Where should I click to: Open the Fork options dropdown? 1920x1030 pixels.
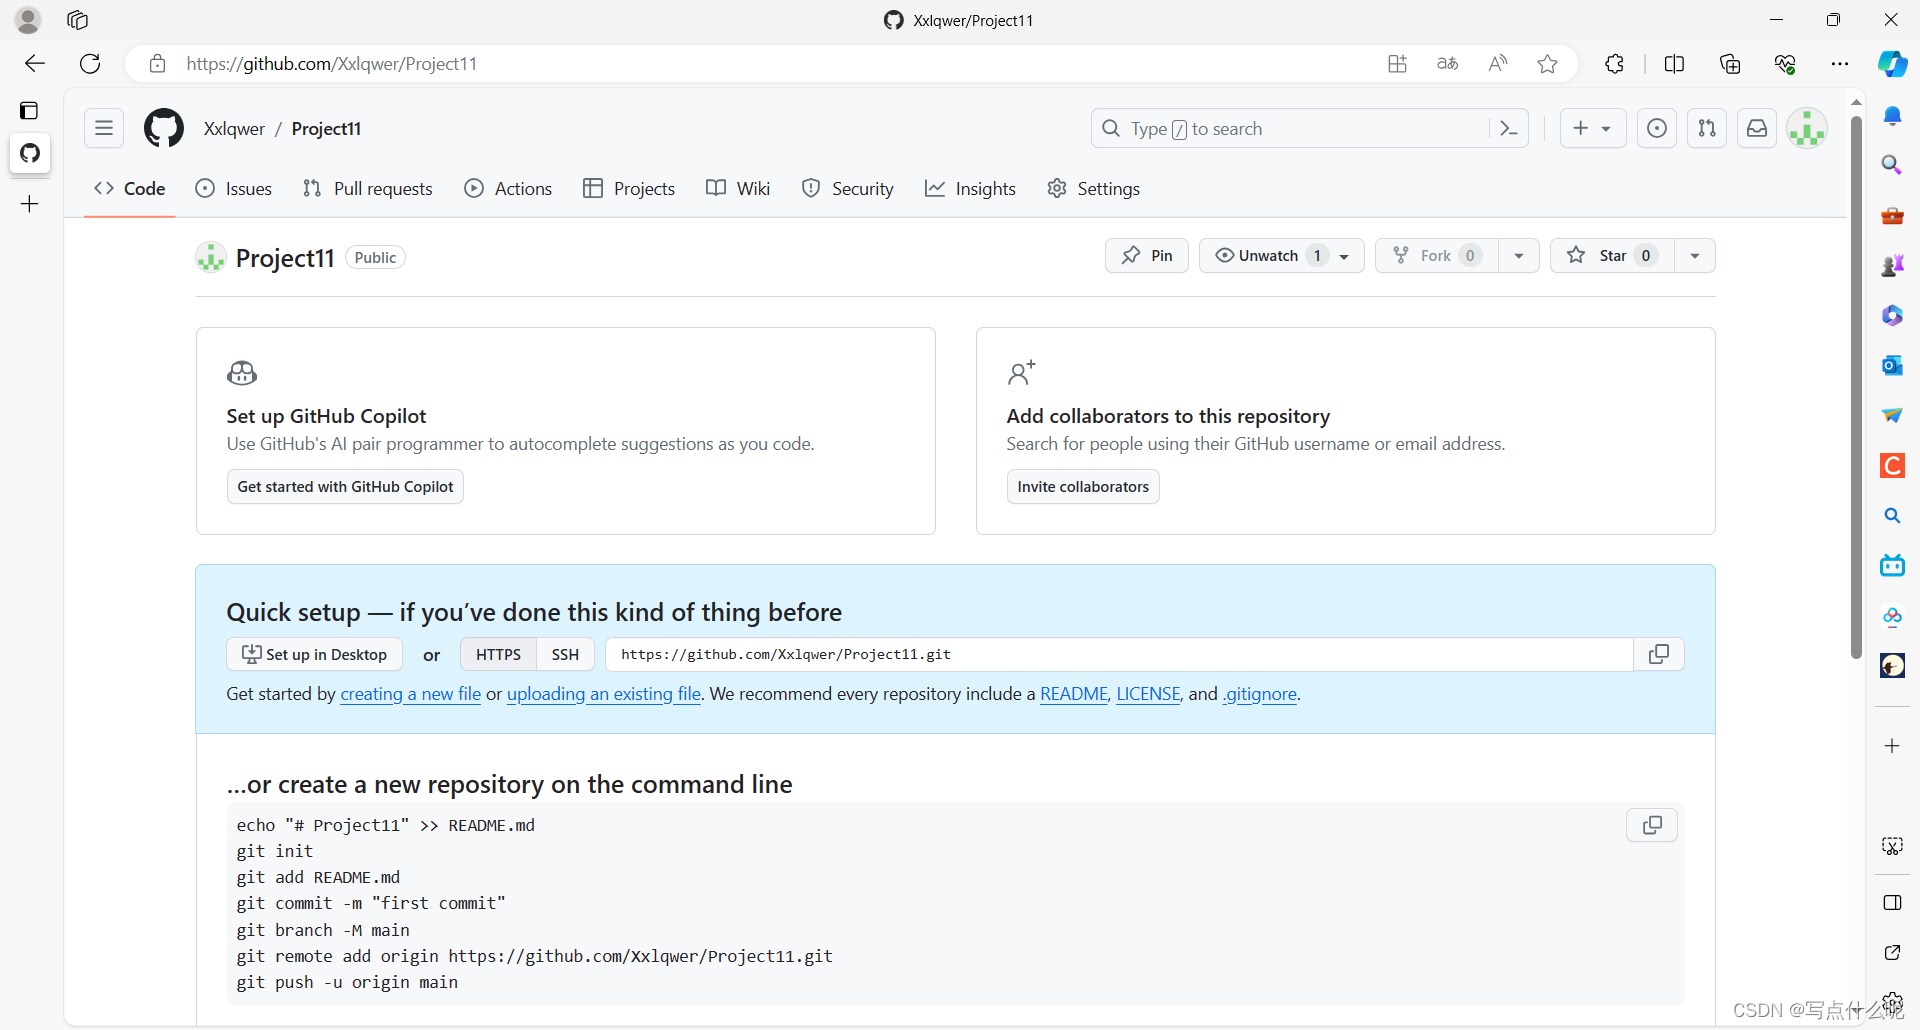point(1519,255)
